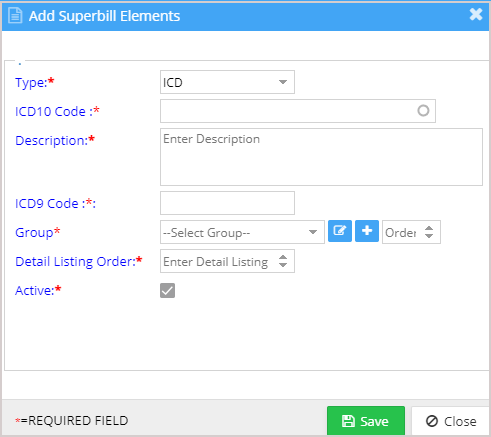Click the Close button

[451, 421]
